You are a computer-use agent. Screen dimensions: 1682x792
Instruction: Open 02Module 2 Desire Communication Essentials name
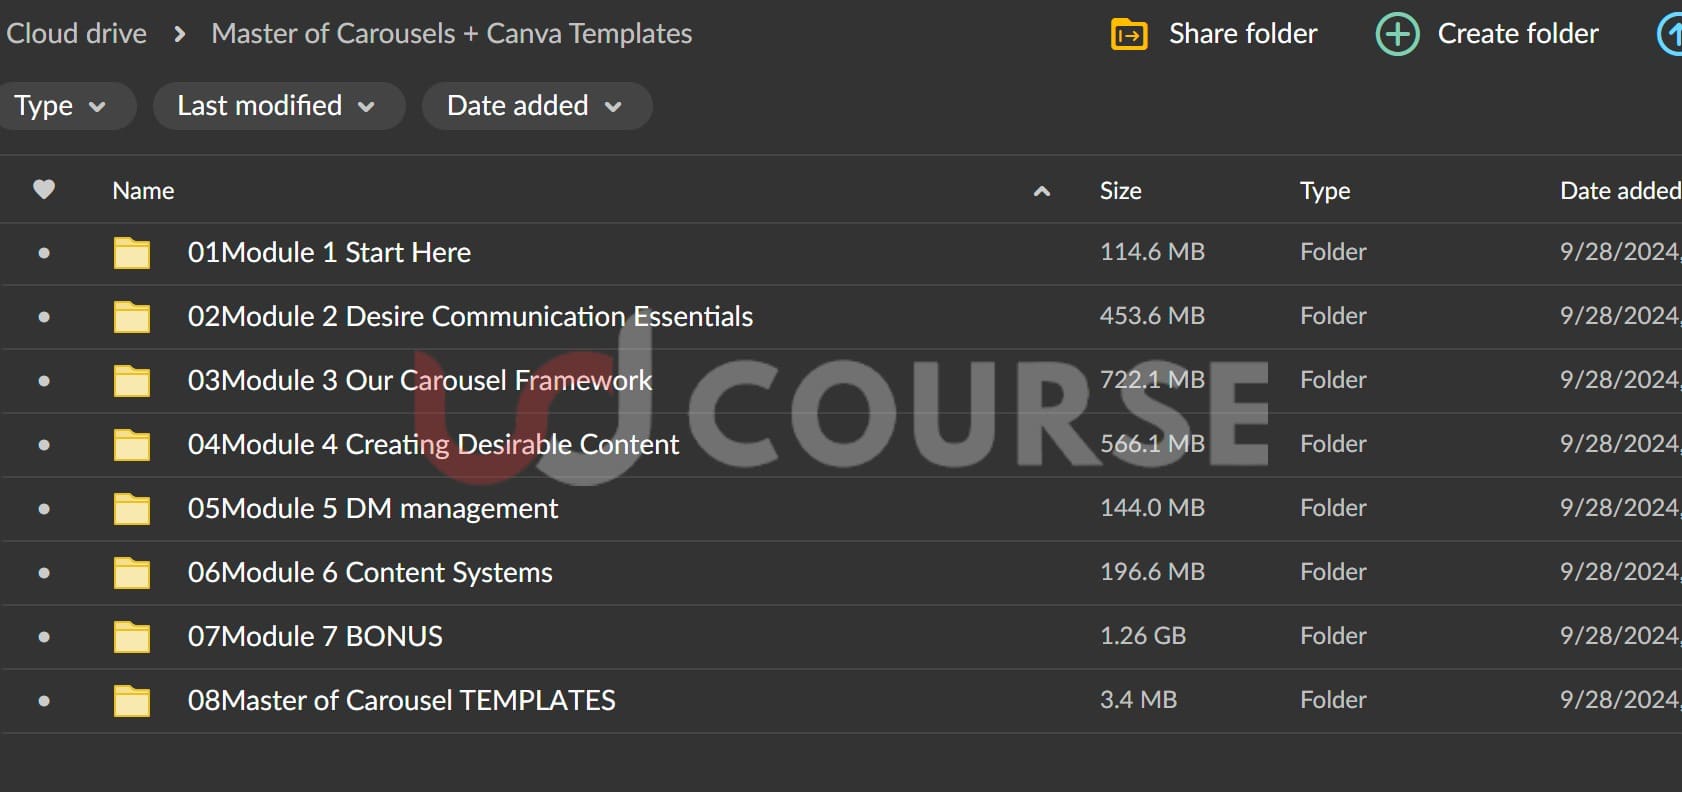pyautogui.click(x=470, y=317)
